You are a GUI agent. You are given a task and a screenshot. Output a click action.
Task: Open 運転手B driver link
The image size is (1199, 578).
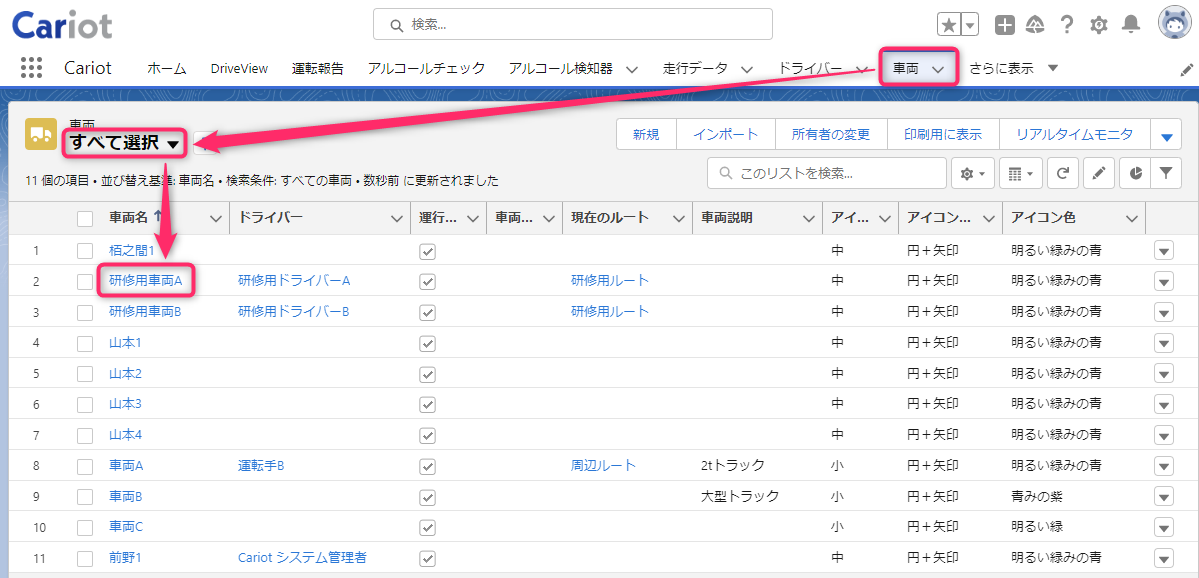[261, 465]
